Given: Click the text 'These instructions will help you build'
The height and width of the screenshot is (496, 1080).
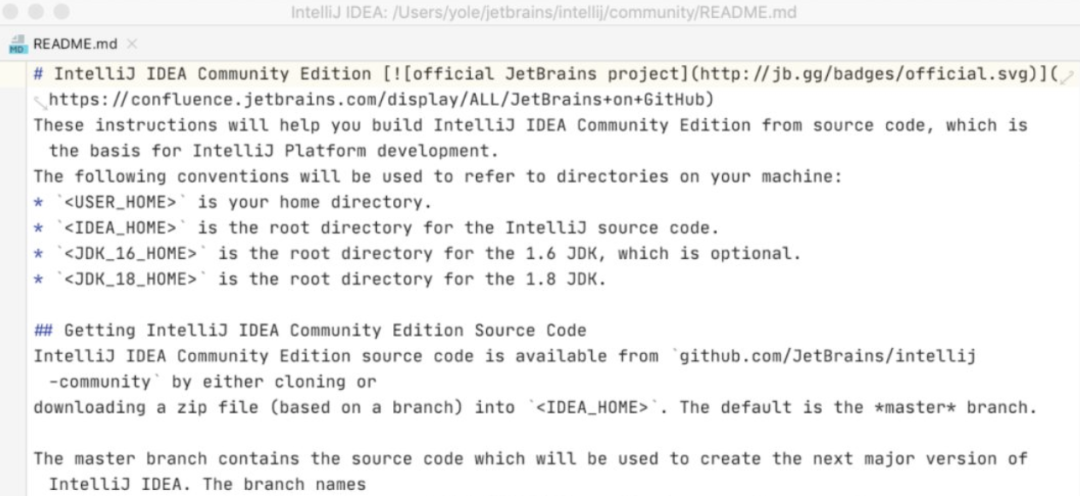Looking at the screenshot, I should (x=229, y=125).
